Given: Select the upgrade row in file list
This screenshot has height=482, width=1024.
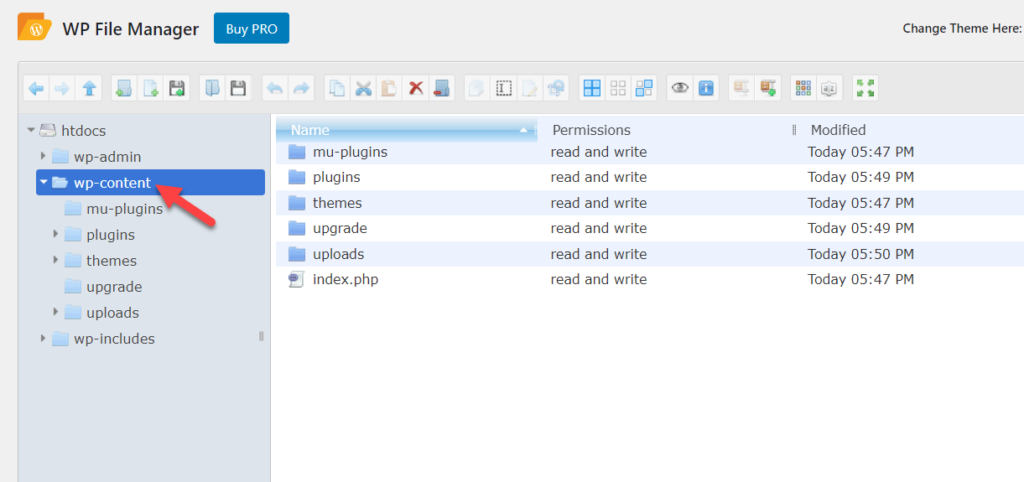Looking at the screenshot, I should (x=650, y=229).
